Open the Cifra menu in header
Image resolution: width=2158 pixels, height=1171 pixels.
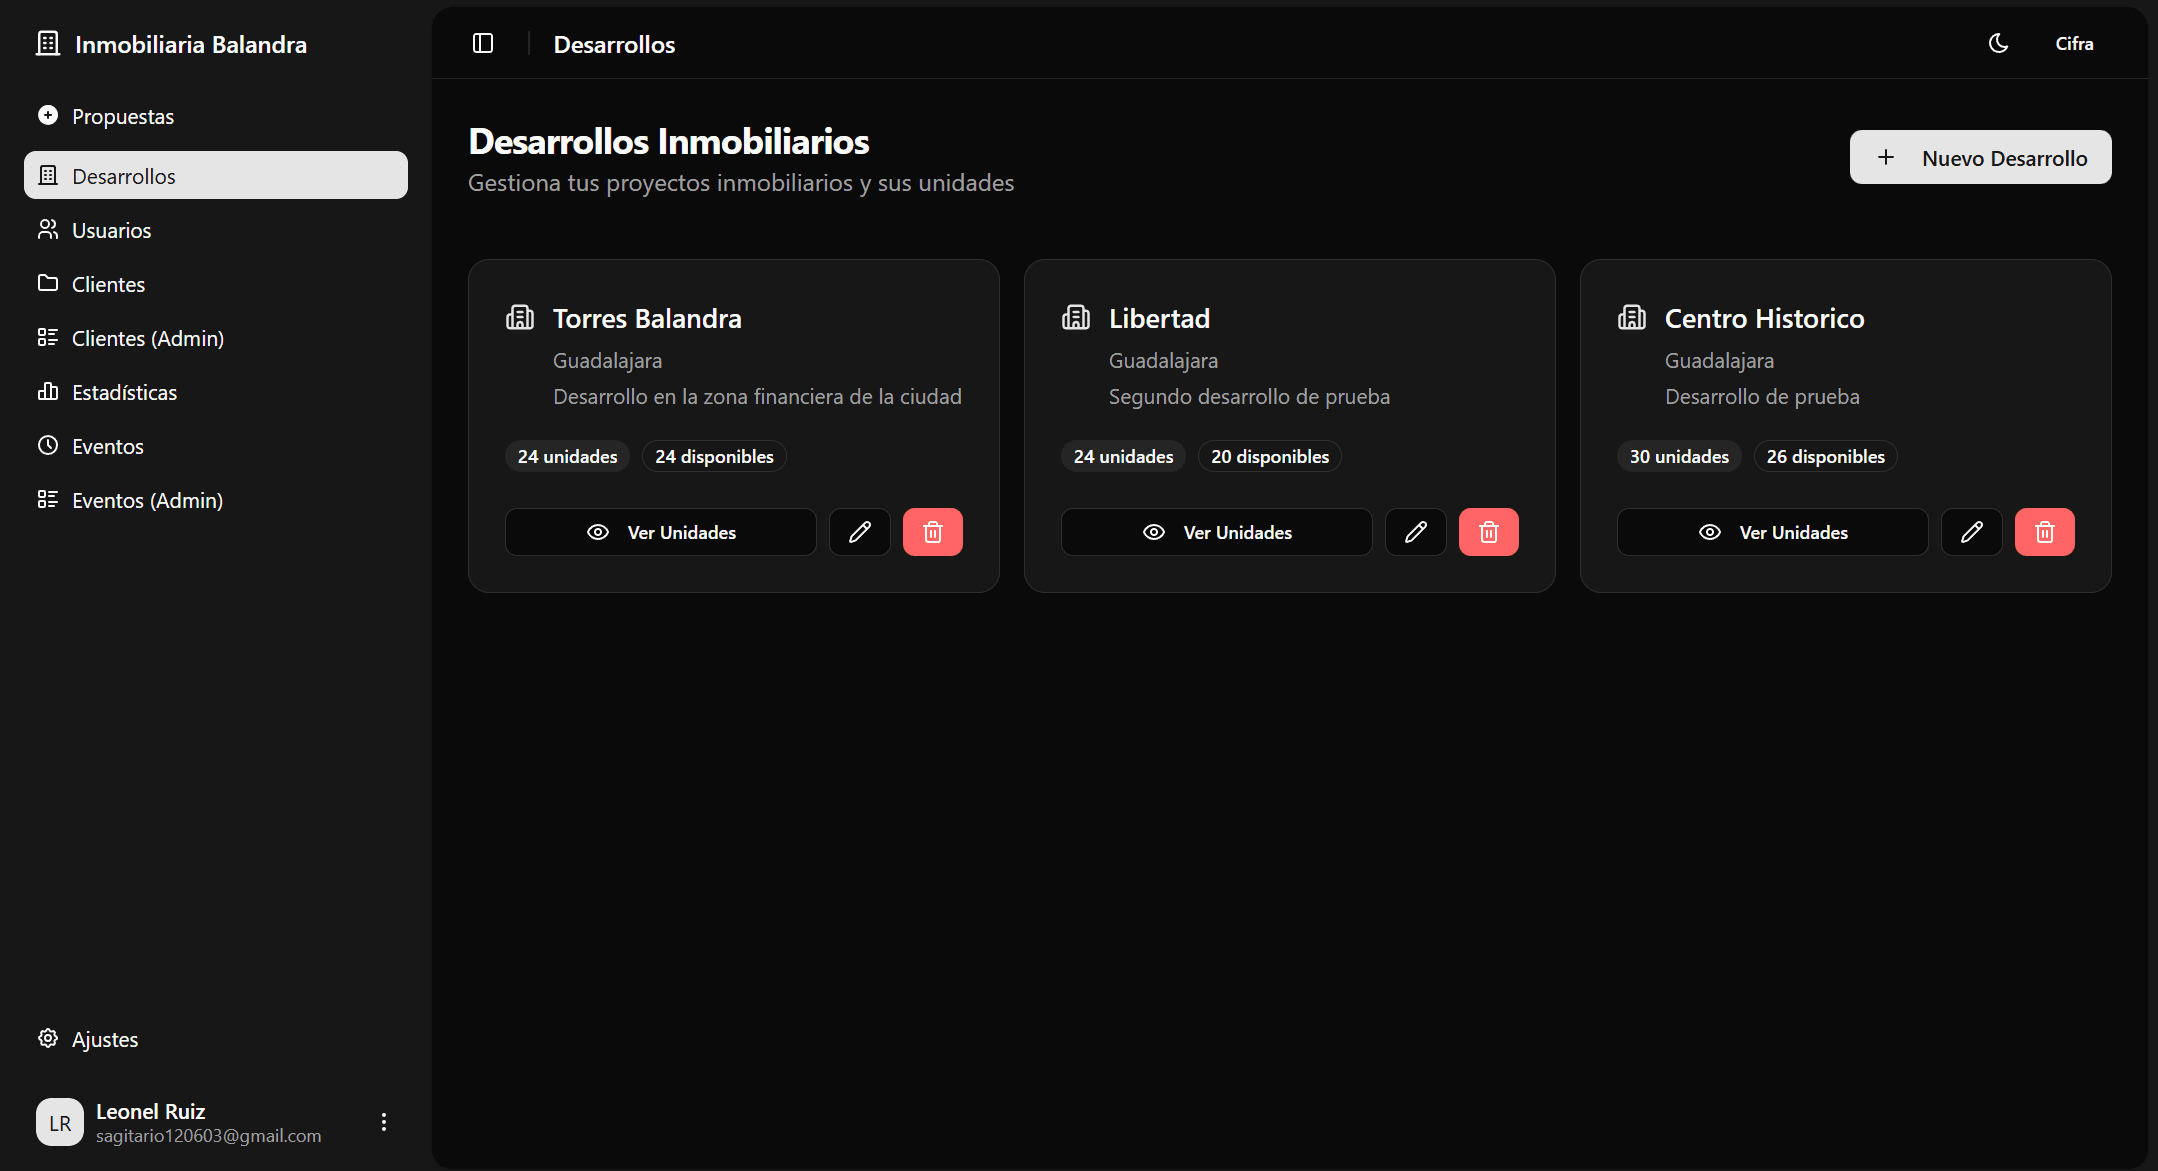pyautogui.click(x=2074, y=44)
